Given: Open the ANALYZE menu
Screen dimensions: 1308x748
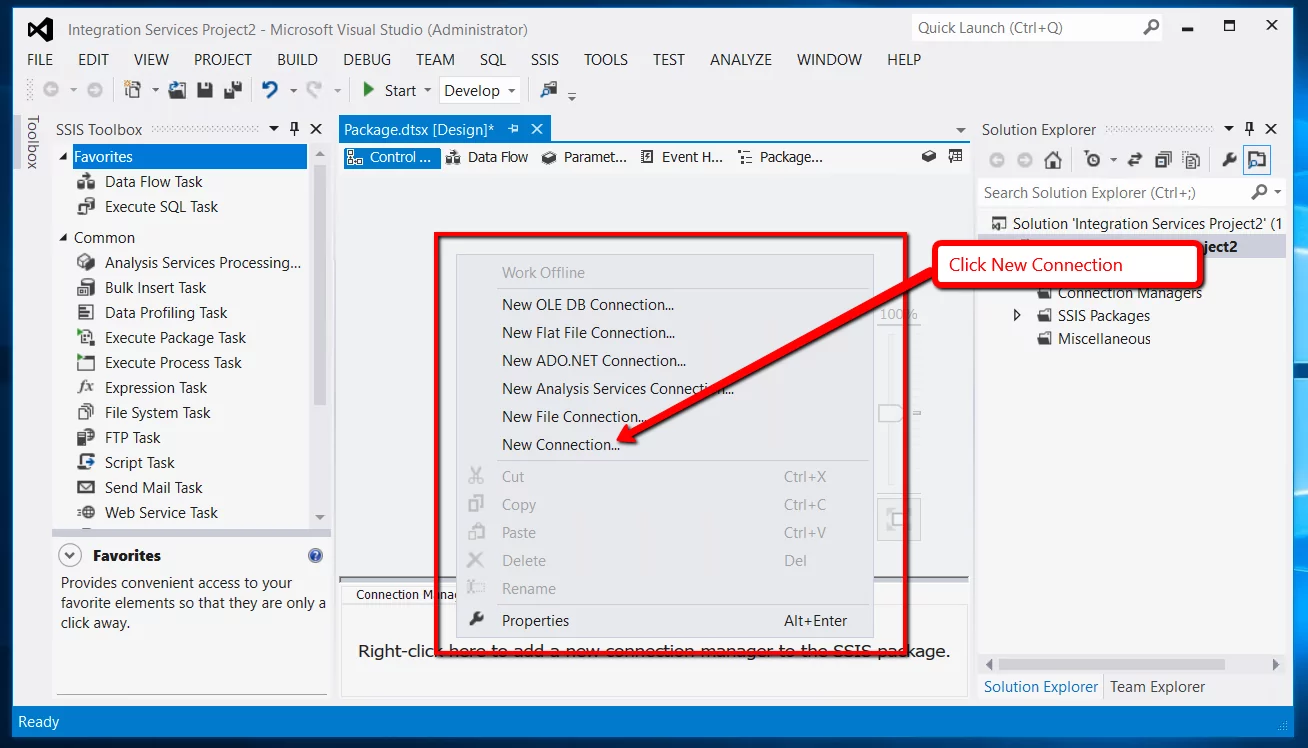Looking at the screenshot, I should (741, 60).
